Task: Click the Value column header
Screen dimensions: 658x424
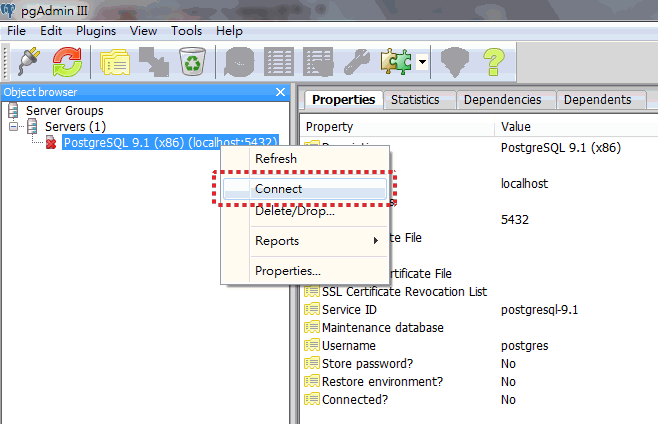Action: pyautogui.click(x=576, y=126)
